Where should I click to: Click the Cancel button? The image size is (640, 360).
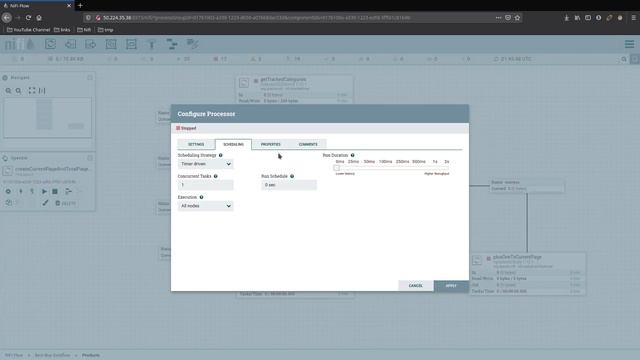tap(416, 286)
